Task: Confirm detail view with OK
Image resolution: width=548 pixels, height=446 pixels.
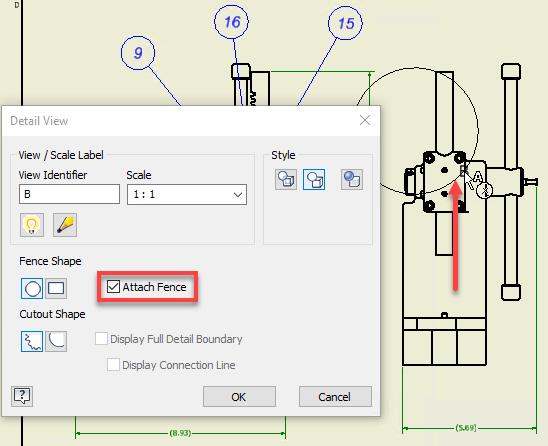Action: pos(239,397)
